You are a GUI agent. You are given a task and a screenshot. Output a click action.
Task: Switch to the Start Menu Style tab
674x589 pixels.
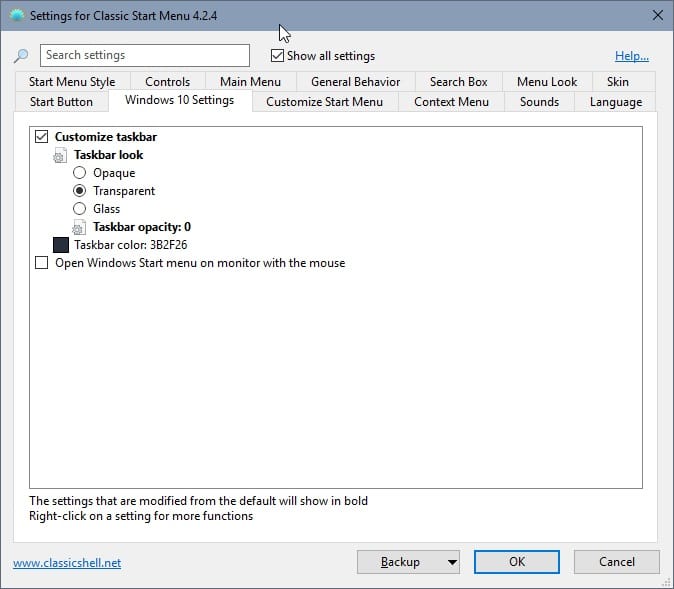(72, 82)
